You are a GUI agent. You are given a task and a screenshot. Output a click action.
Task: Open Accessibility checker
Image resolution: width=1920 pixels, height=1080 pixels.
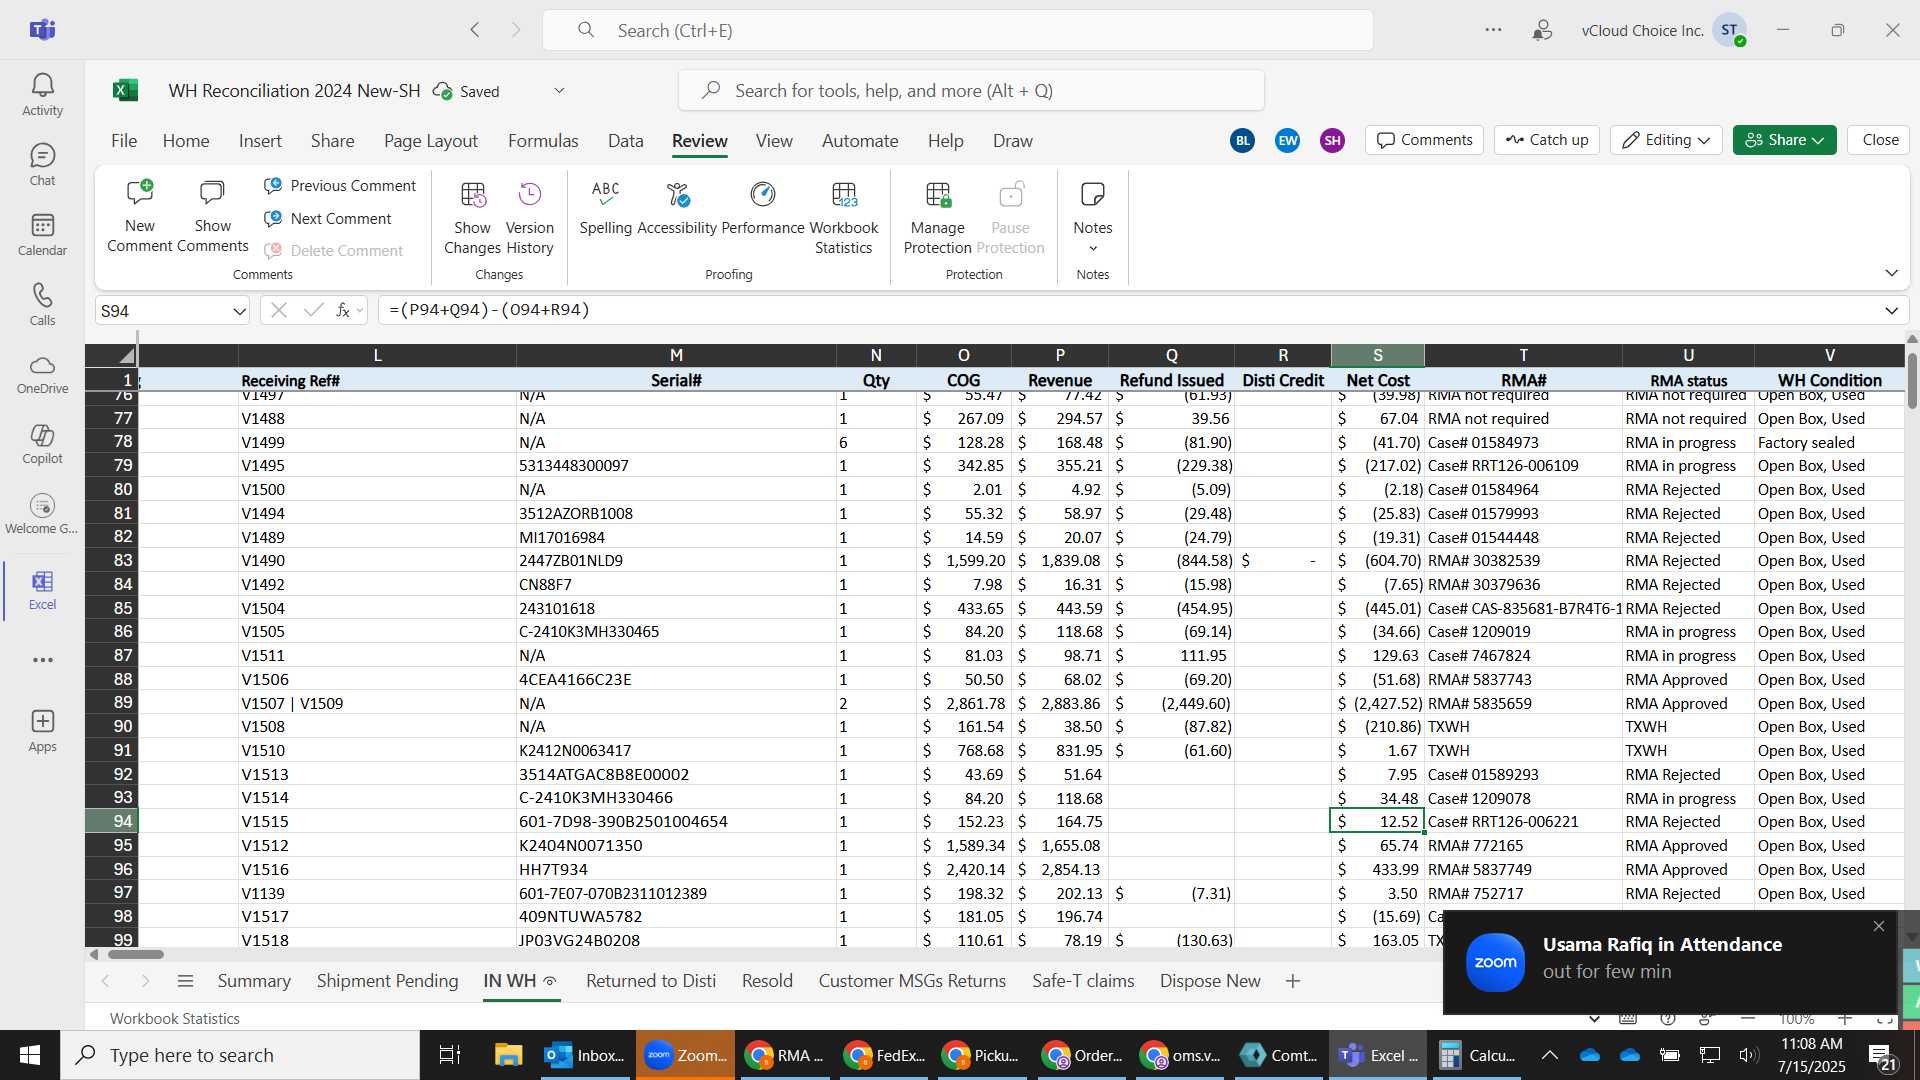(677, 208)
